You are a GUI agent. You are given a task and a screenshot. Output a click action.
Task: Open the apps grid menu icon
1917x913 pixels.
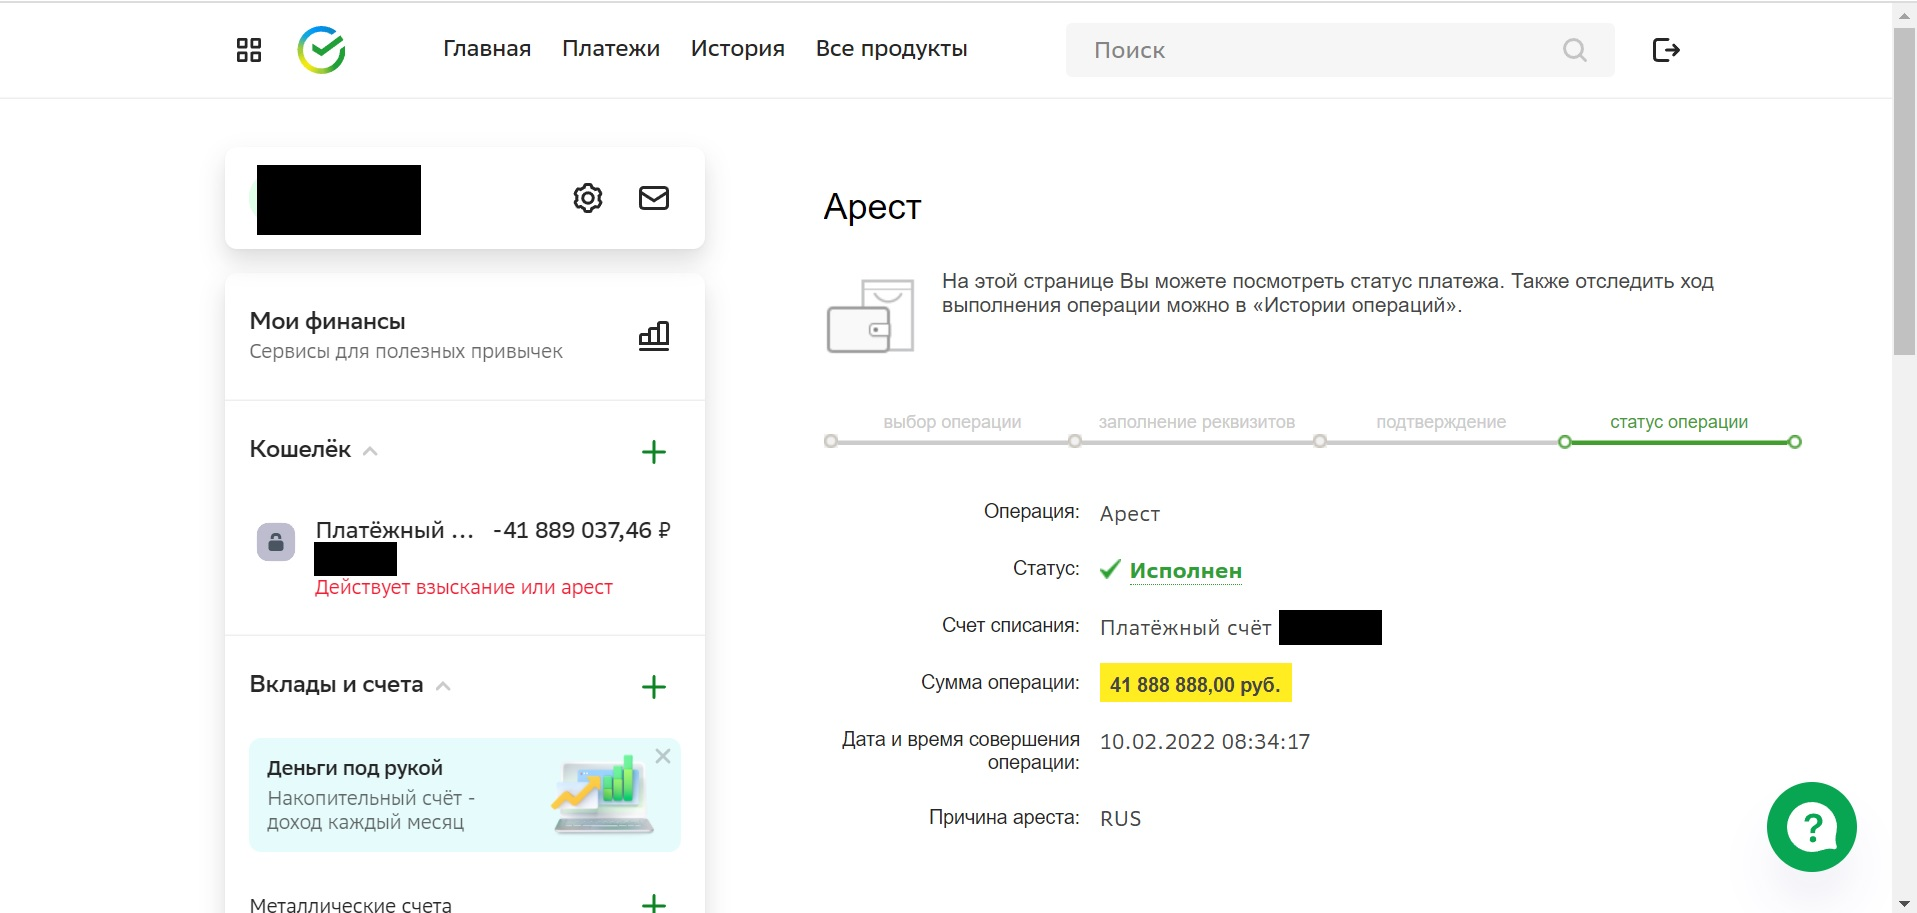(249, 50)
